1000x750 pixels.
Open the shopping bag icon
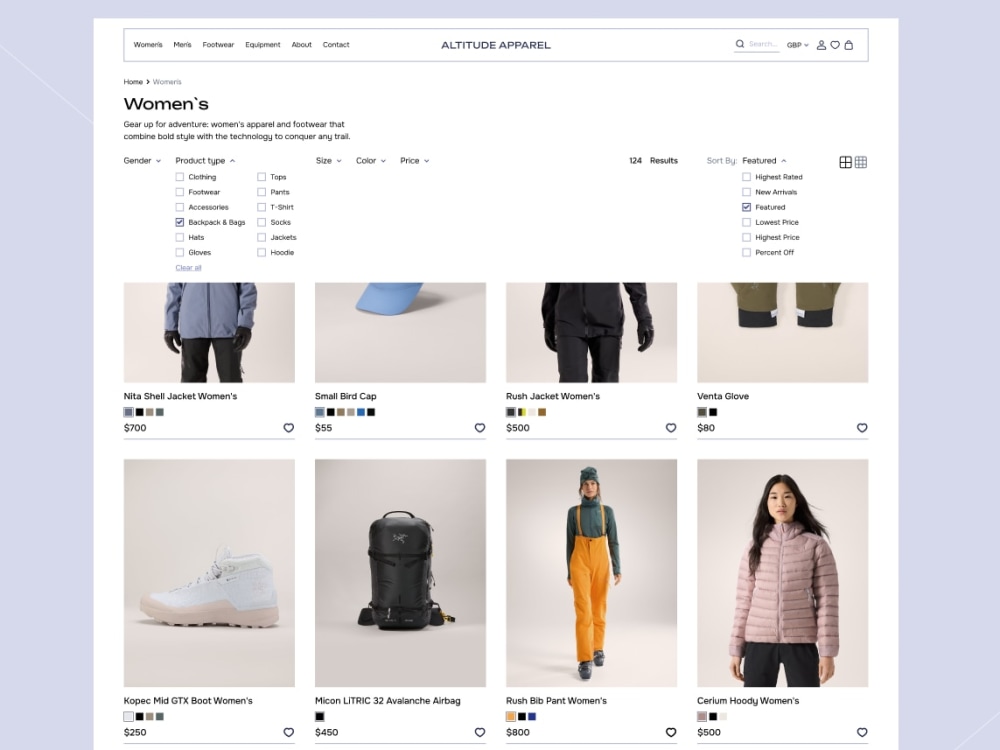point(849,45)
